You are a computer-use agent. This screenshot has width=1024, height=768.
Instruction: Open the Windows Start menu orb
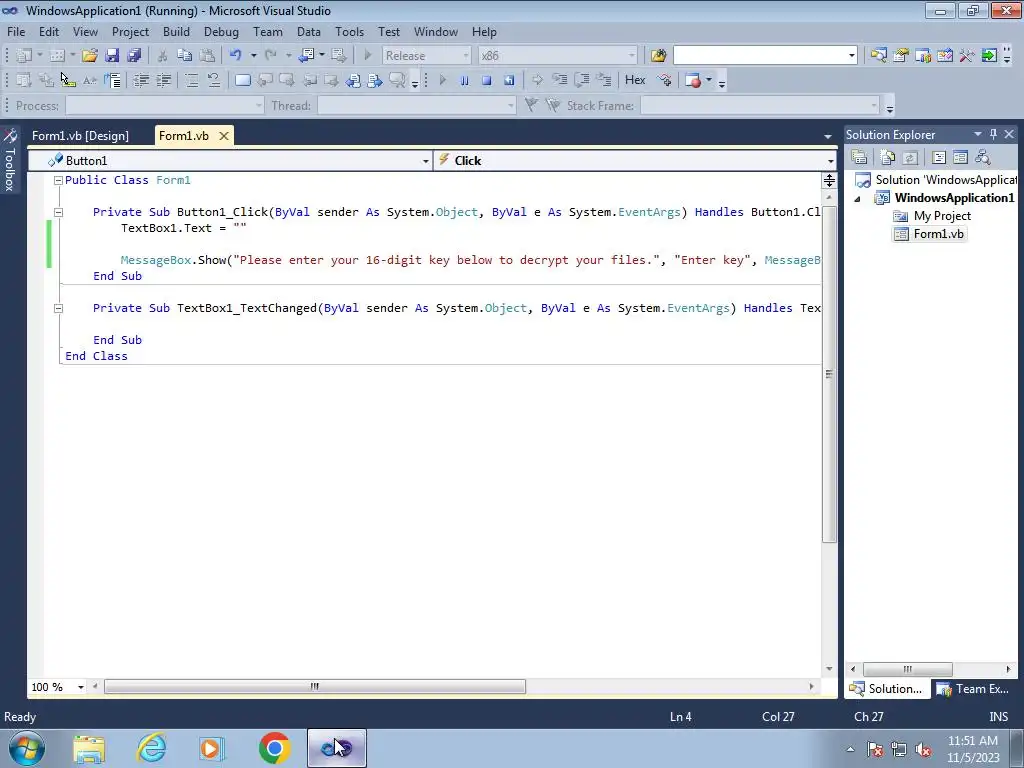point(27,748)
